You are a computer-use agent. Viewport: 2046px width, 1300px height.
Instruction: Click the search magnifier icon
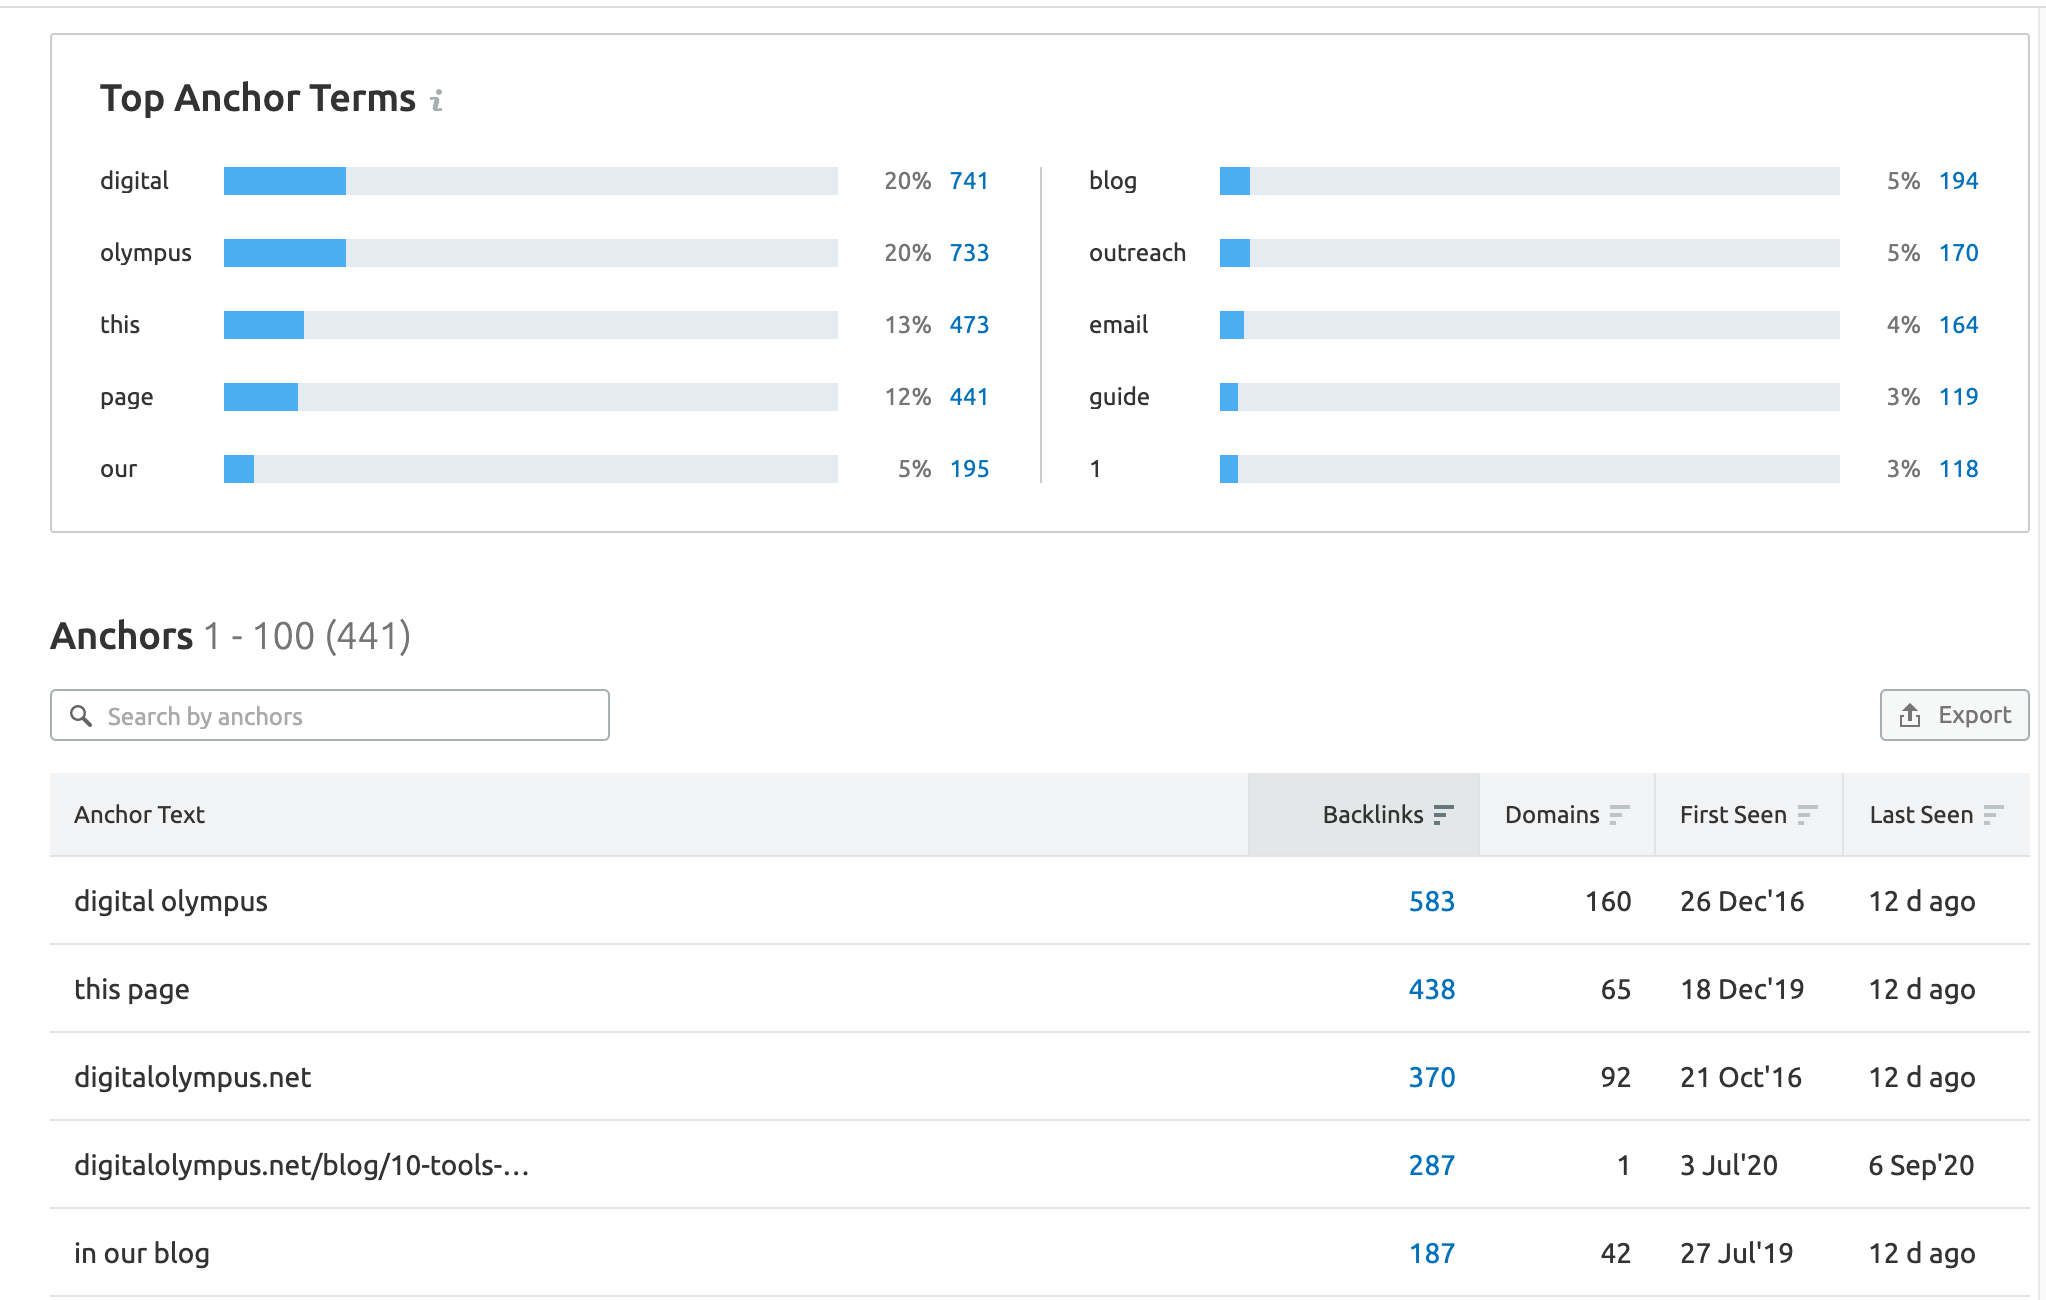(x=81, y=716)
